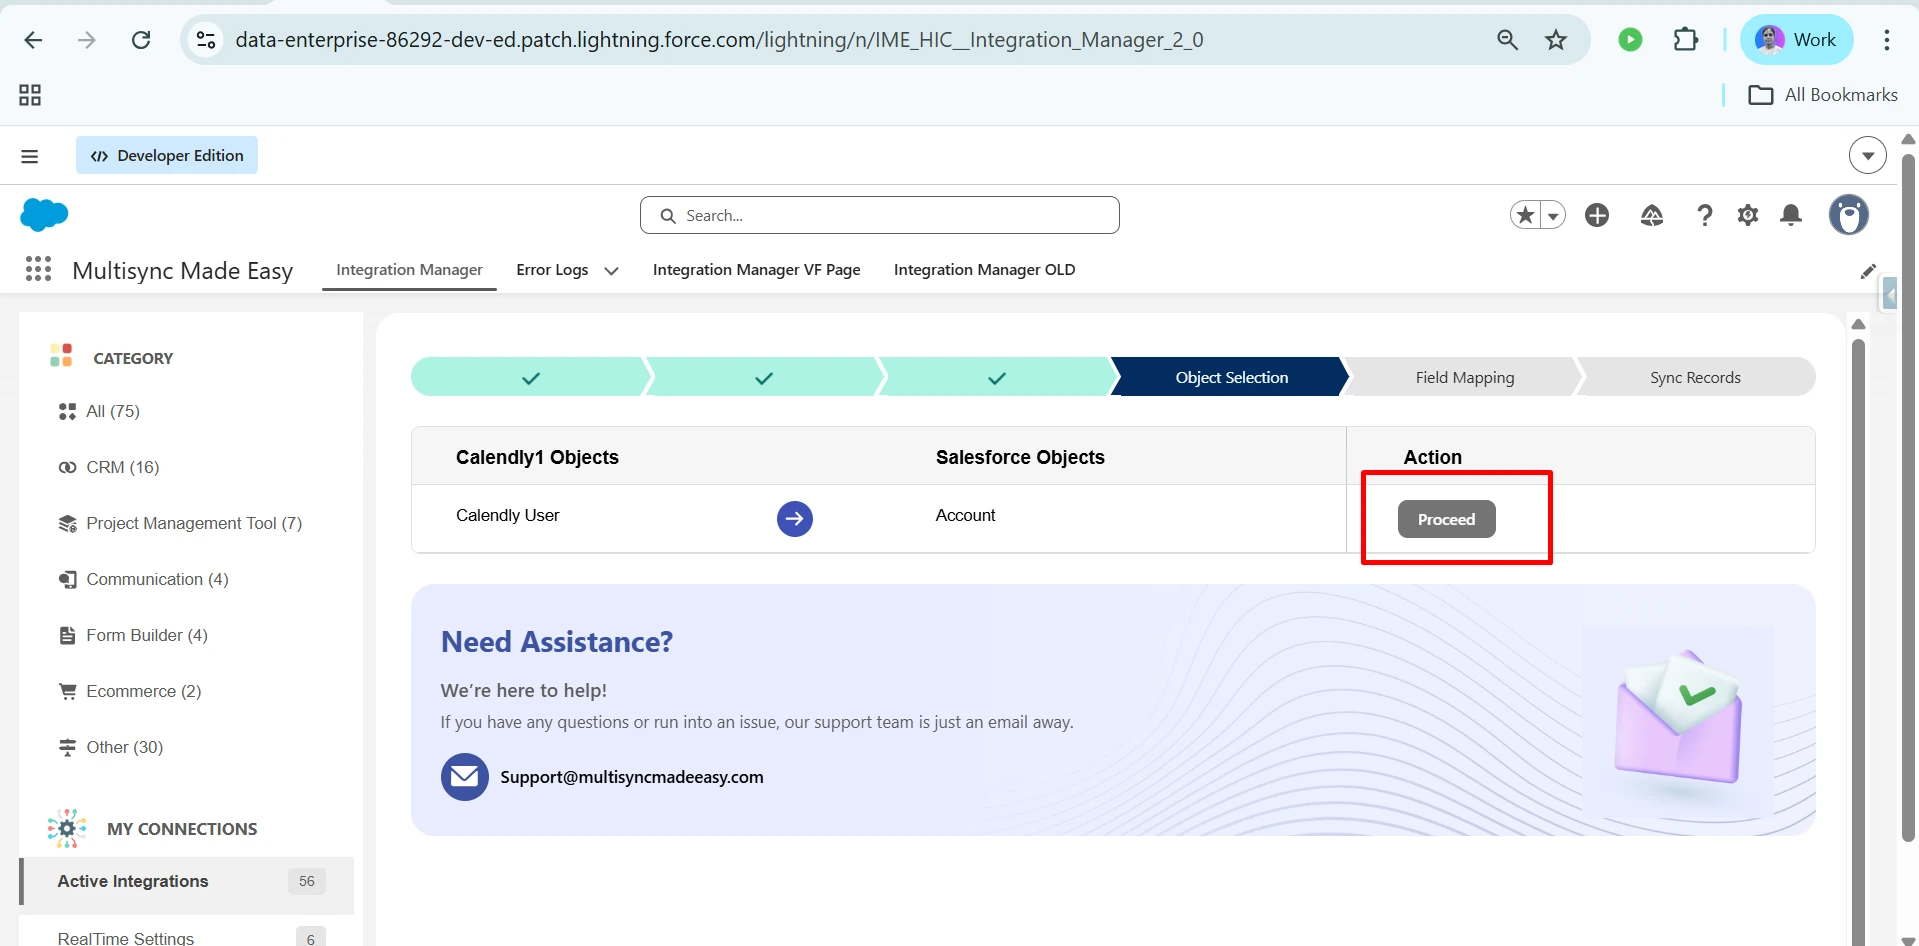Go back with browser back arrow
Image resolution: width=1919 pixels, height=946 pixels.
[x=33, y=40]
